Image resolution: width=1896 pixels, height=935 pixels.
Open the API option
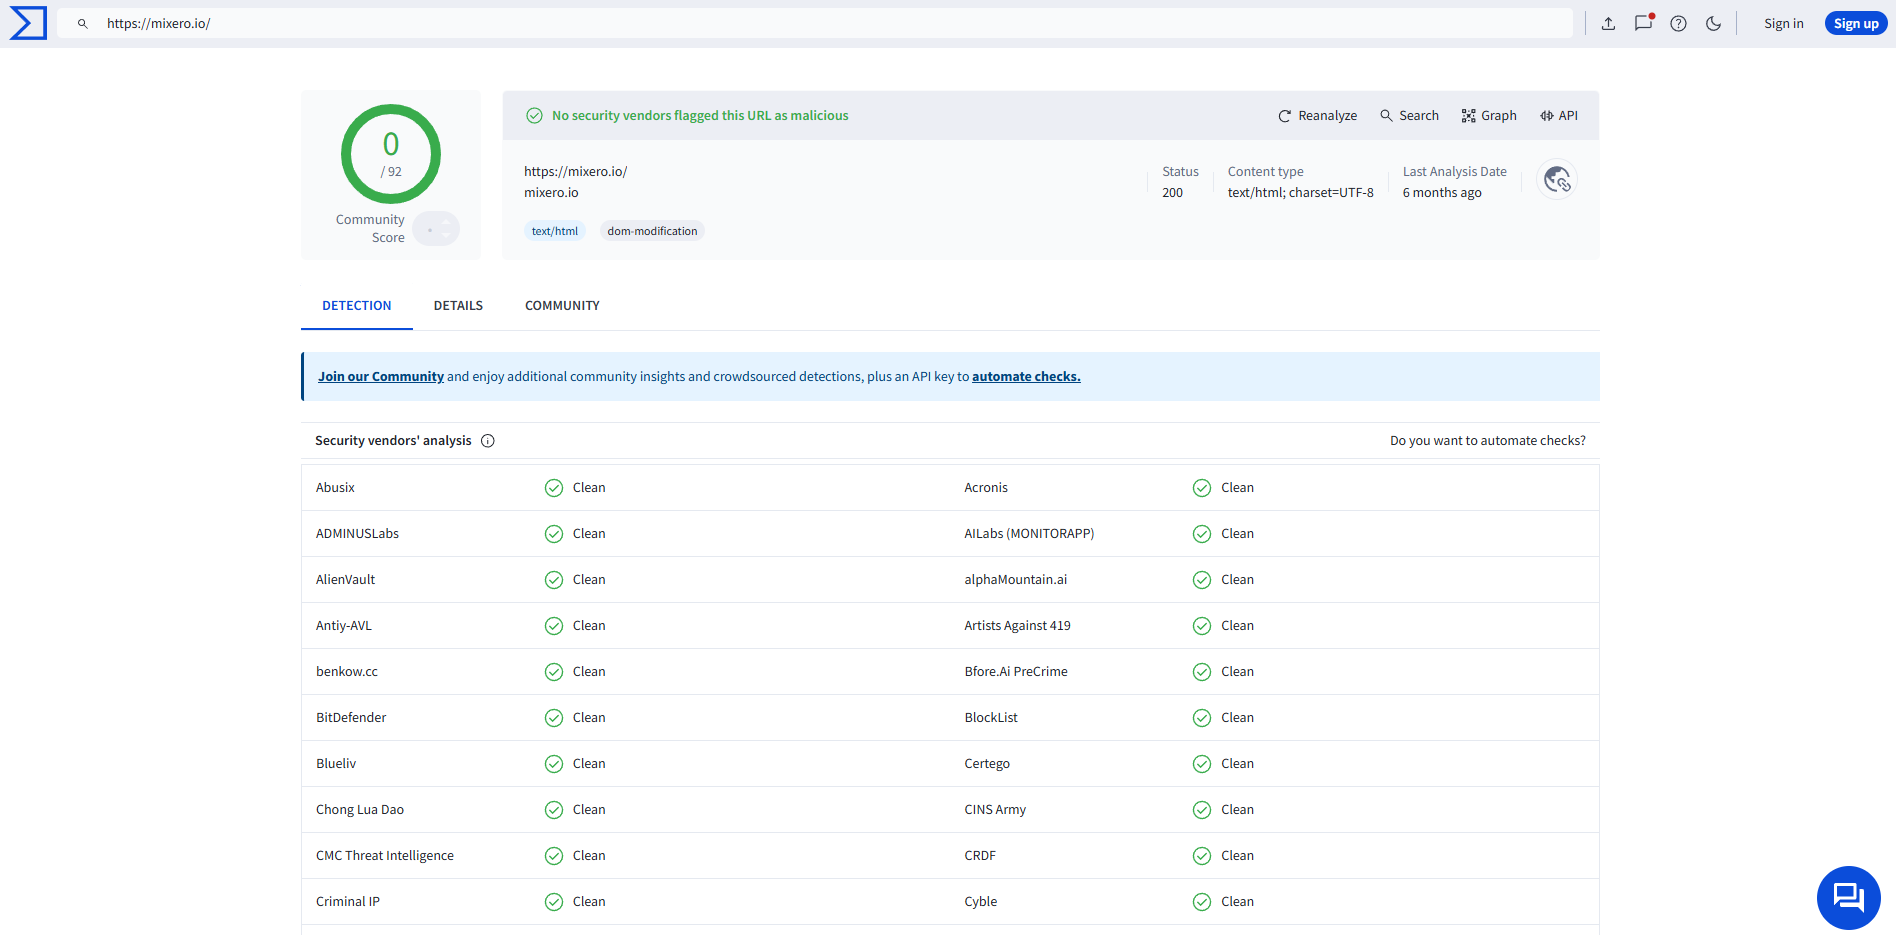pos(1559,116)
